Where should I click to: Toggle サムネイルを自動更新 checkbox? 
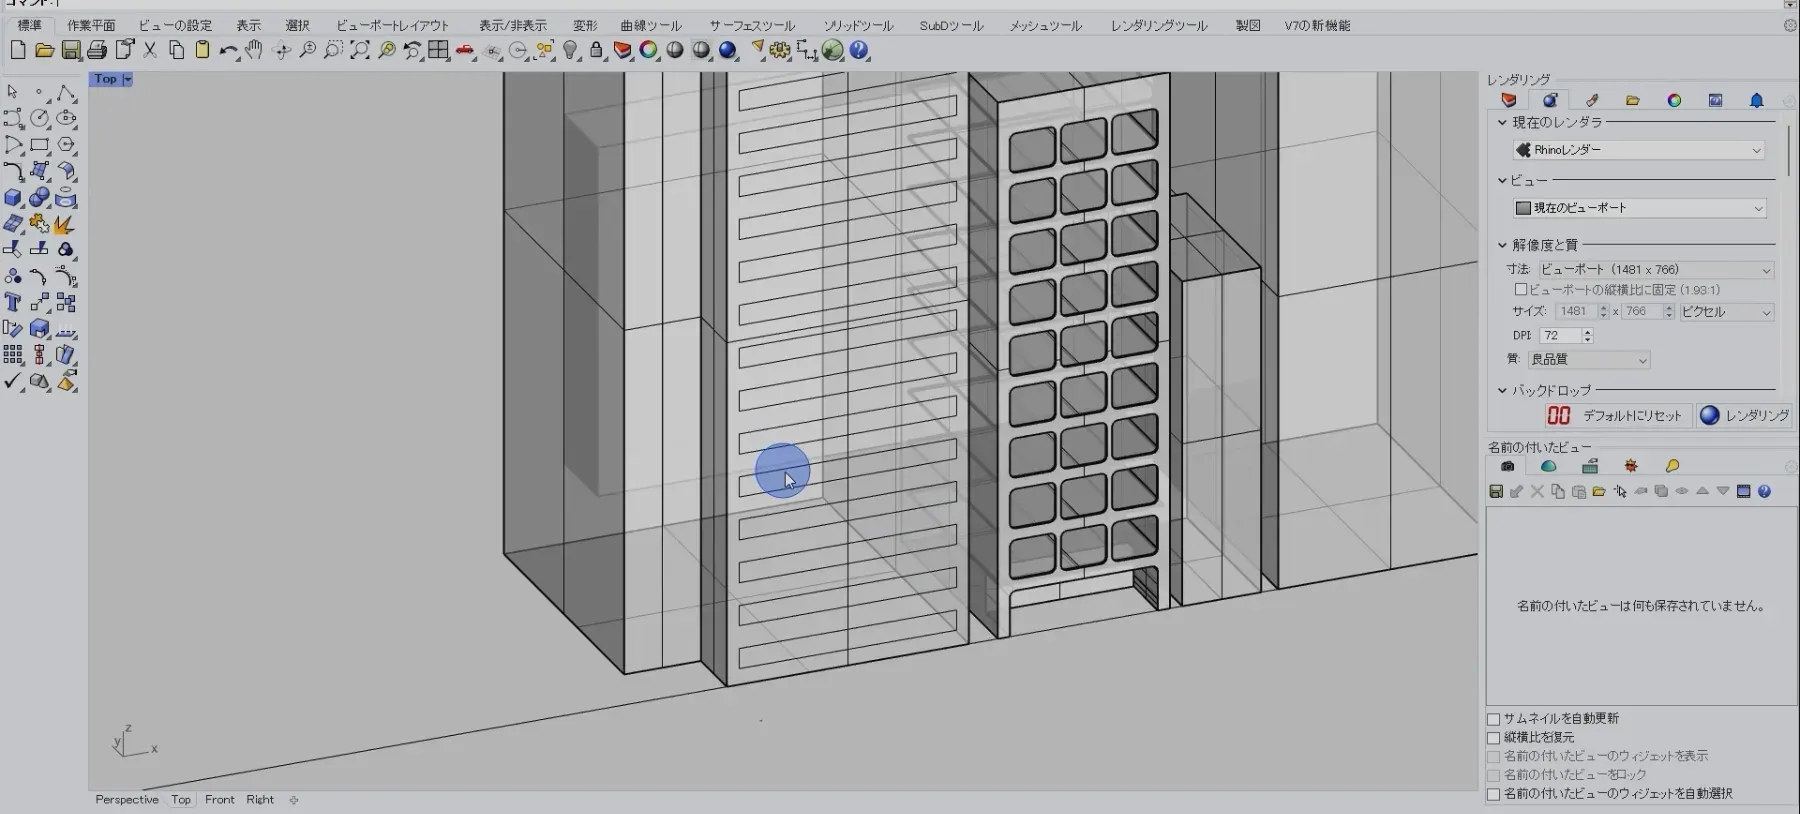pos(1494,719)
